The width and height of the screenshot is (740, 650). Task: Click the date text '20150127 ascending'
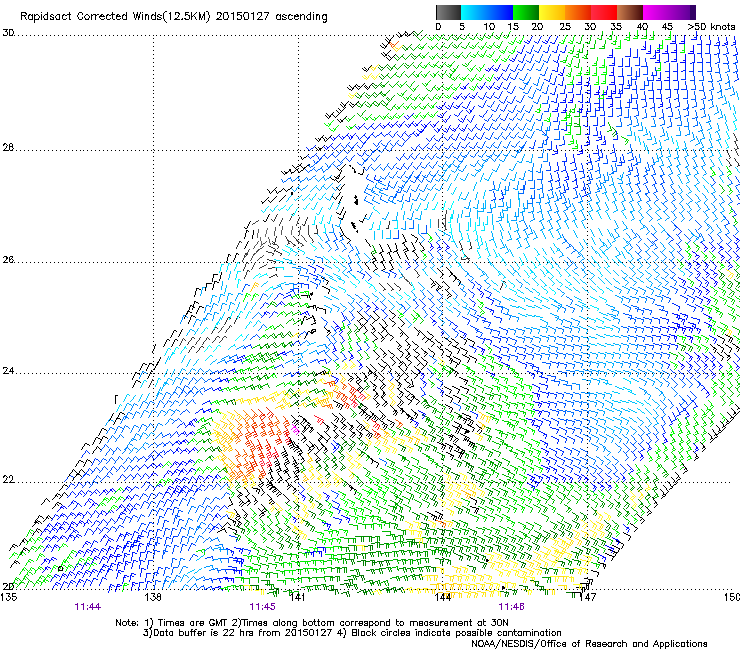pyautogui.click(x=271, y=17)
